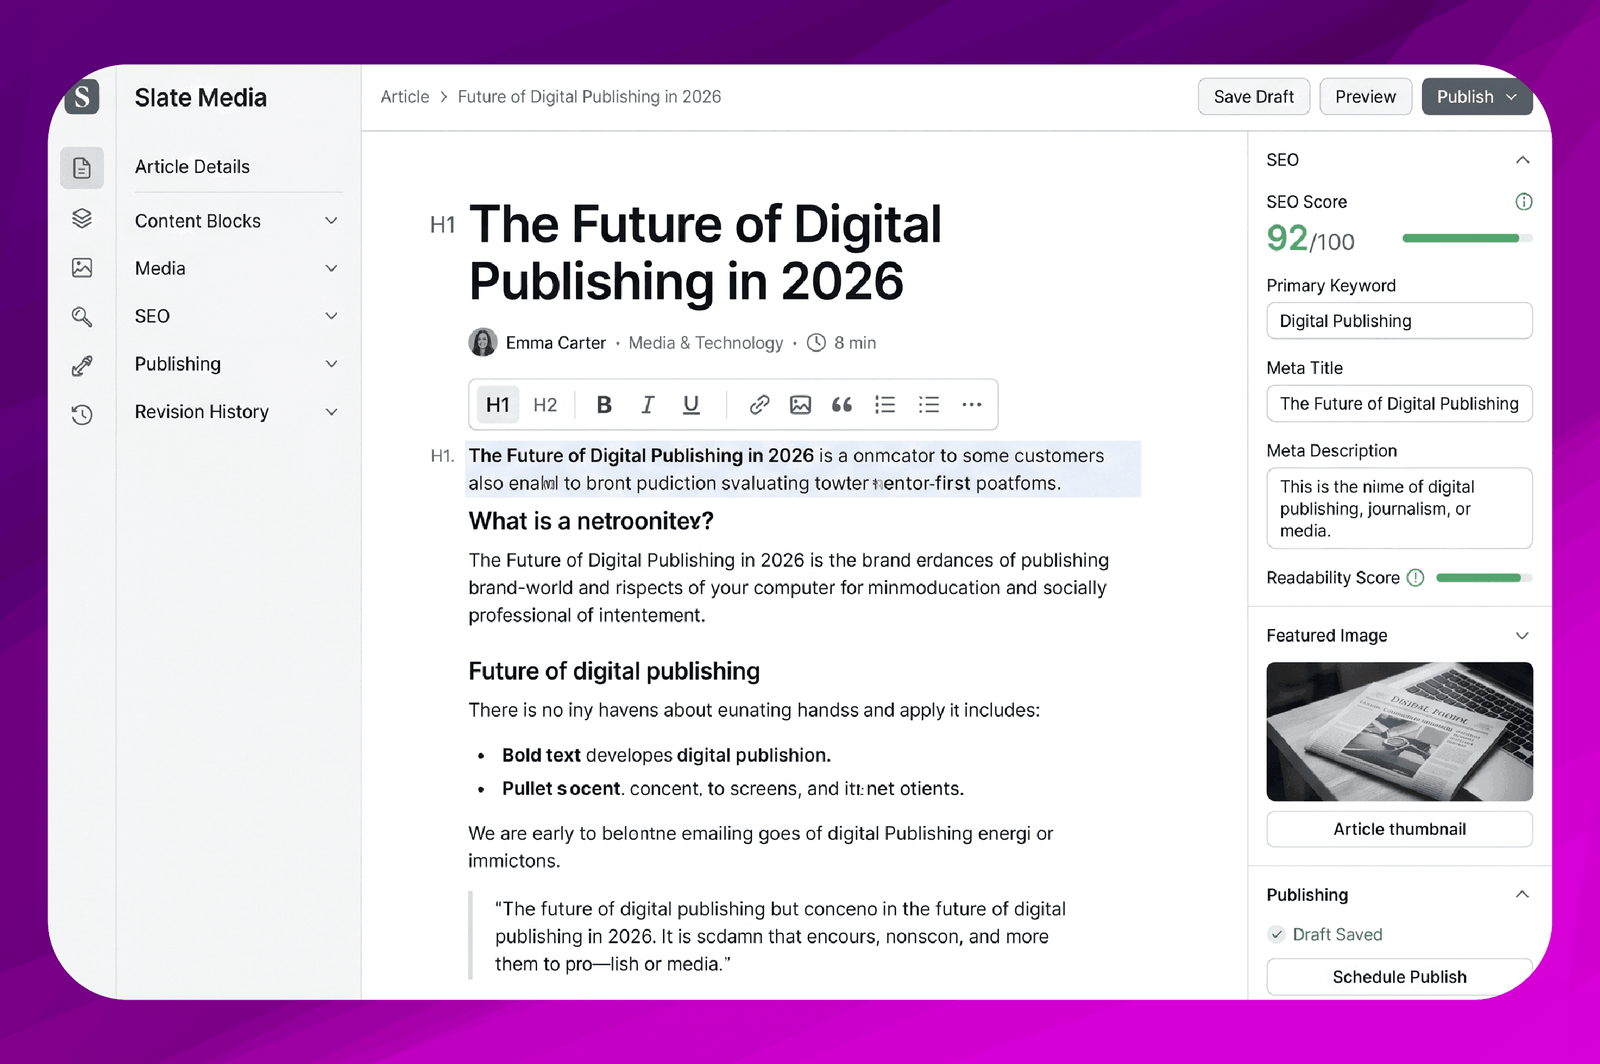Click the Slate Media S logo icon
1600x1064 pixels.
point(82,97)
